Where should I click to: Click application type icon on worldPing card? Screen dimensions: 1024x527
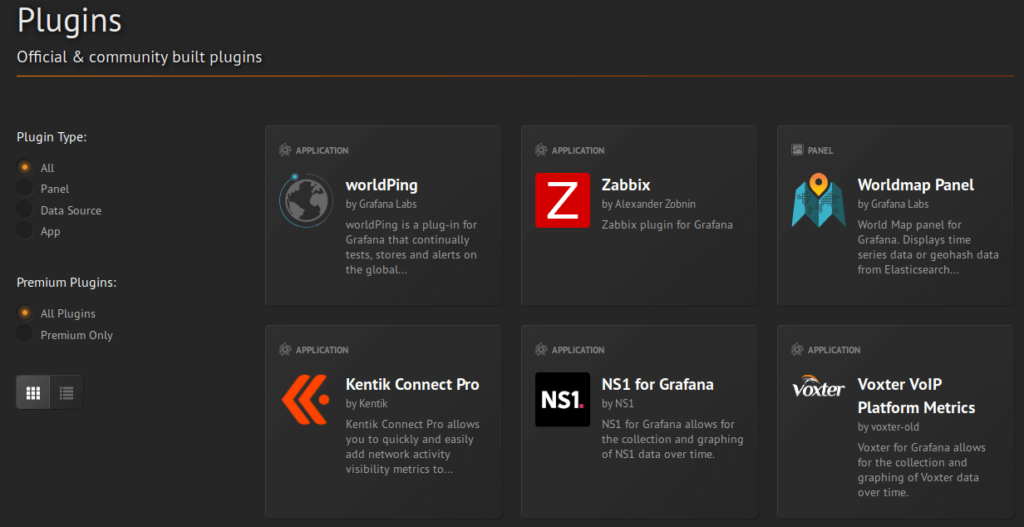coord(285,150)
